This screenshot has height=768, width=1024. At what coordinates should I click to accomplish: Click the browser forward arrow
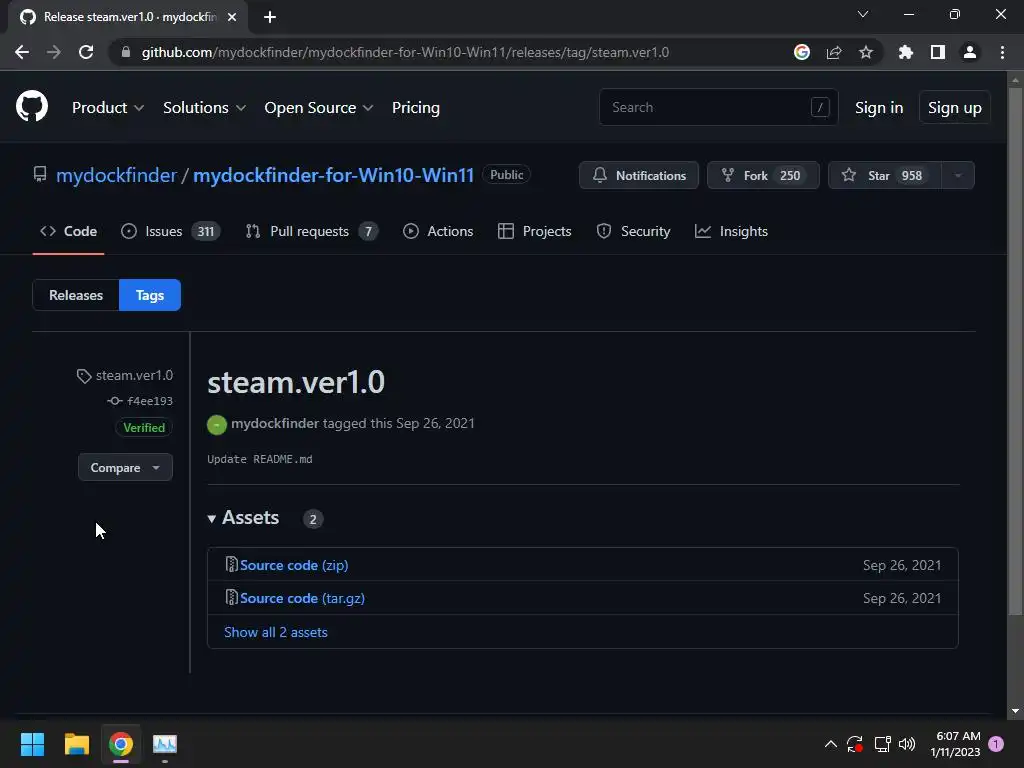coord(54,52)
